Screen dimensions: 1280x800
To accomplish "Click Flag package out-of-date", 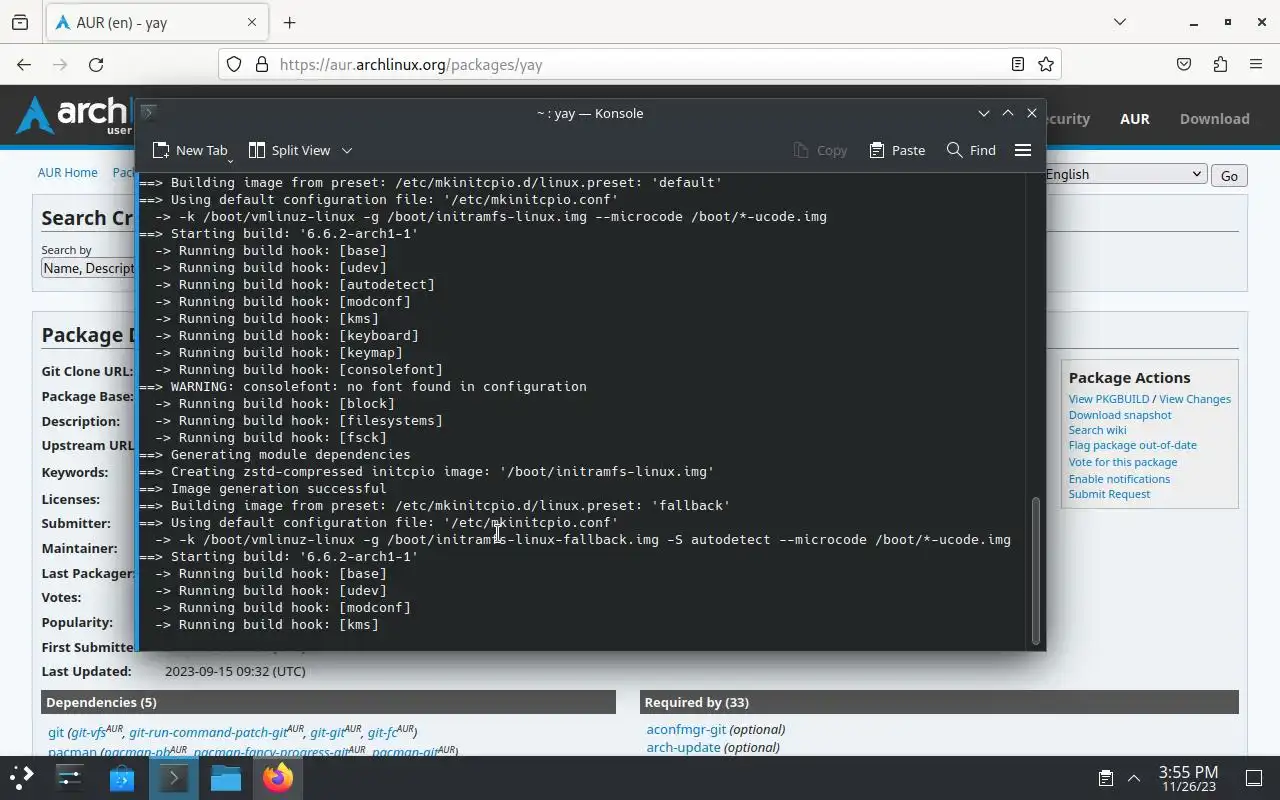I will tap(1132, 445).
